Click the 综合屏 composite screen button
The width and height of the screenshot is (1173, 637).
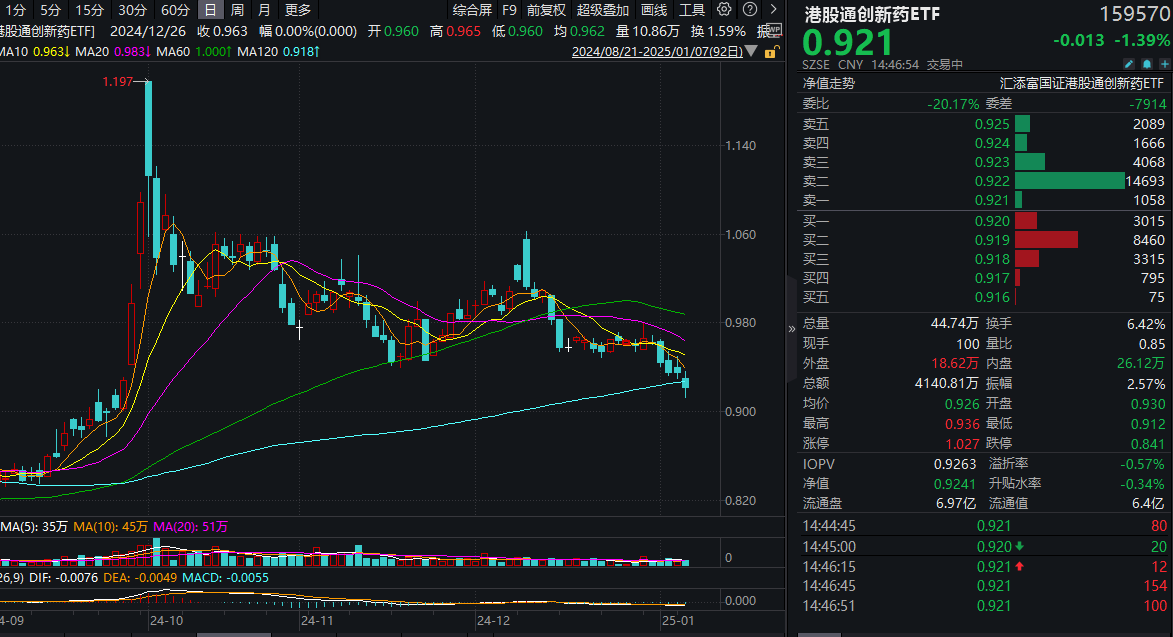(x=472, y=10)
